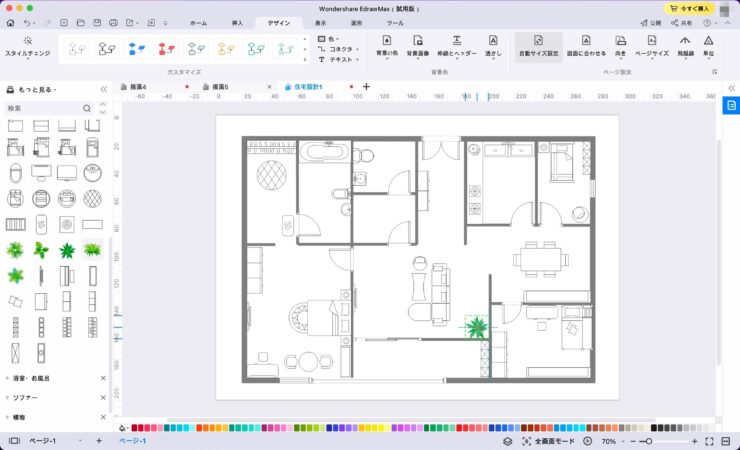Apply the red theme style thumbnail
740x450 pixels.
(167, 49)
